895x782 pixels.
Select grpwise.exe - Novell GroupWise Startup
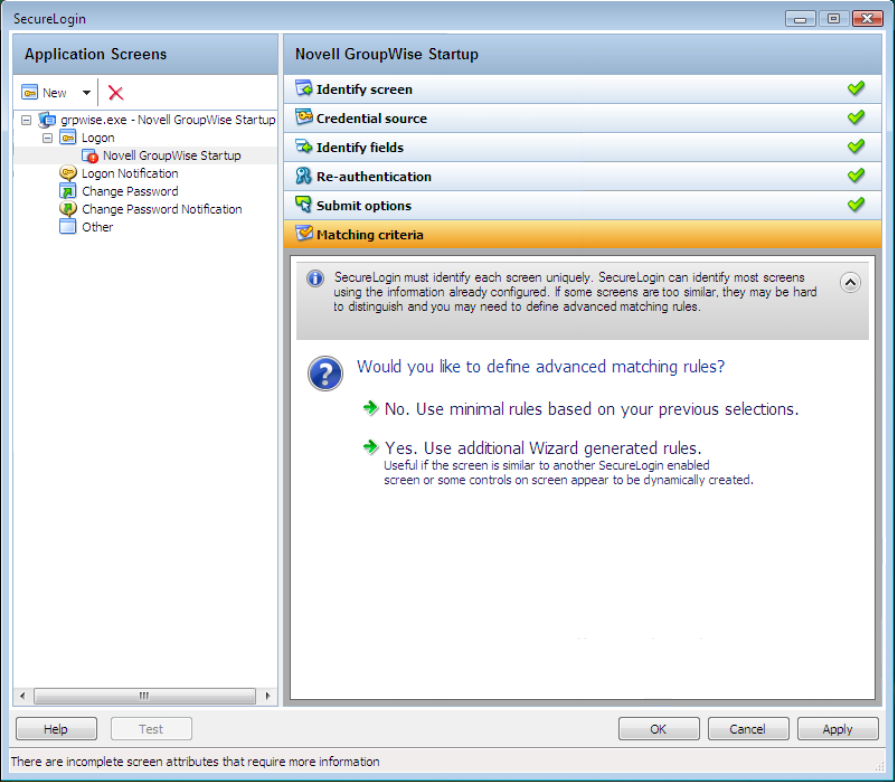click(x=168, y=120)
